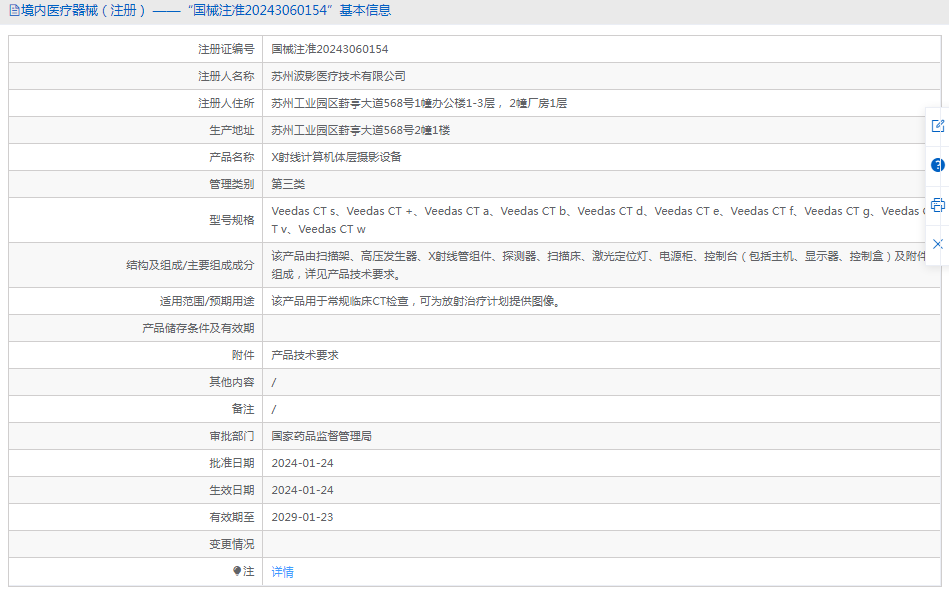949x596 pixels.
Task: Click the 其他内容 label
Action: coord(232,382)
